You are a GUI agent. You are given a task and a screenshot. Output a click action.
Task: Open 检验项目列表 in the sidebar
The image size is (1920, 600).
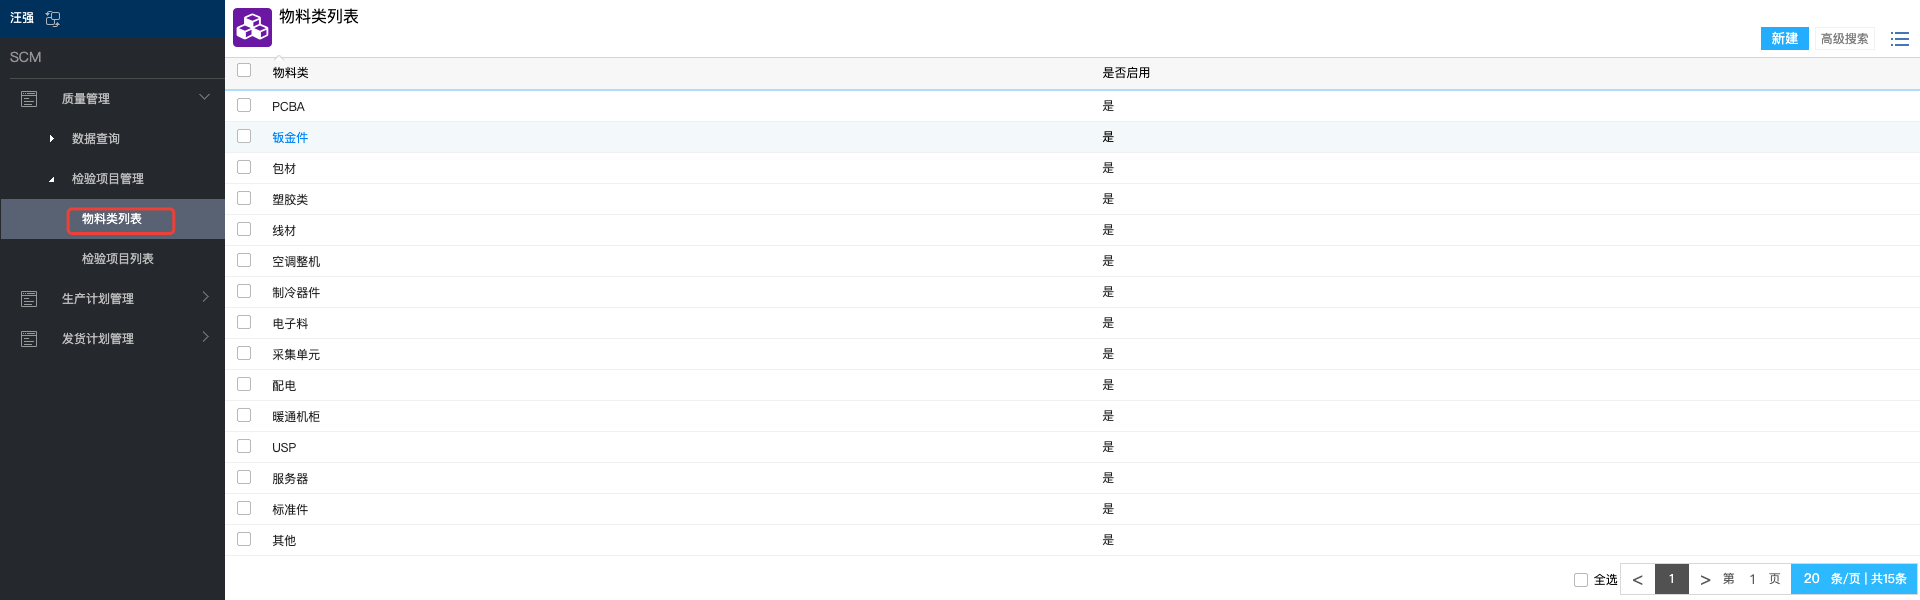click(117, 259)
